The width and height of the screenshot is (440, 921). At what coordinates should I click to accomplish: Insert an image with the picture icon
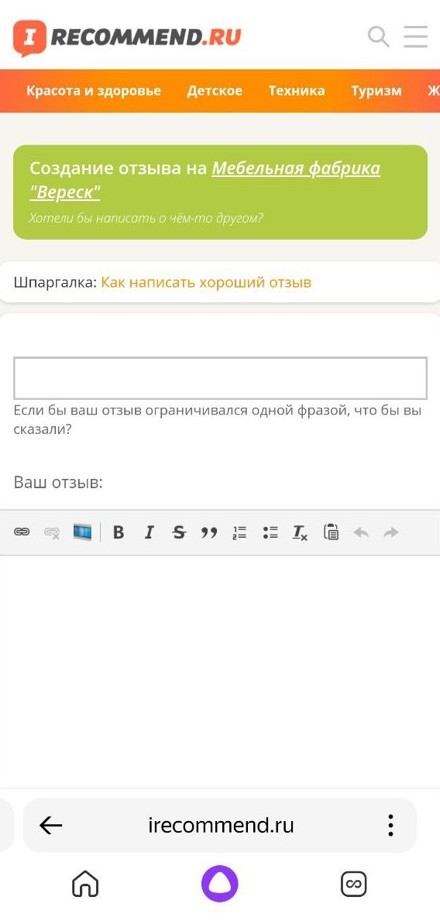[x=83, y=532]
